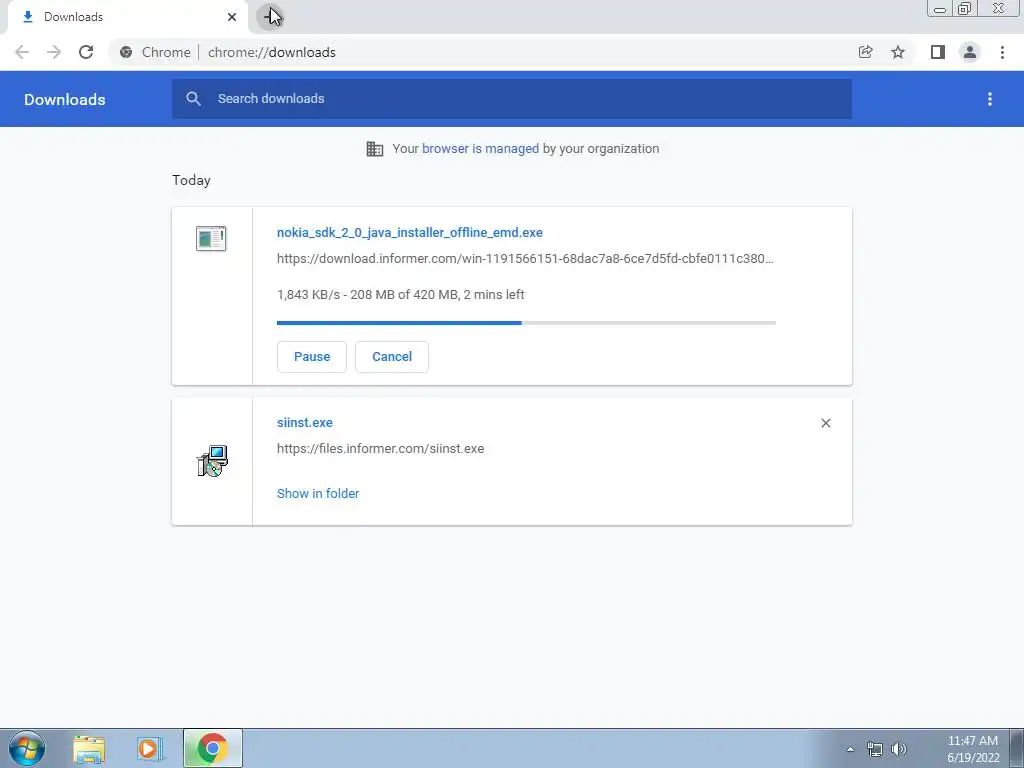1024x768 pixels.
Task: Select the Downloads tab
Action: [x=127, y=17]
